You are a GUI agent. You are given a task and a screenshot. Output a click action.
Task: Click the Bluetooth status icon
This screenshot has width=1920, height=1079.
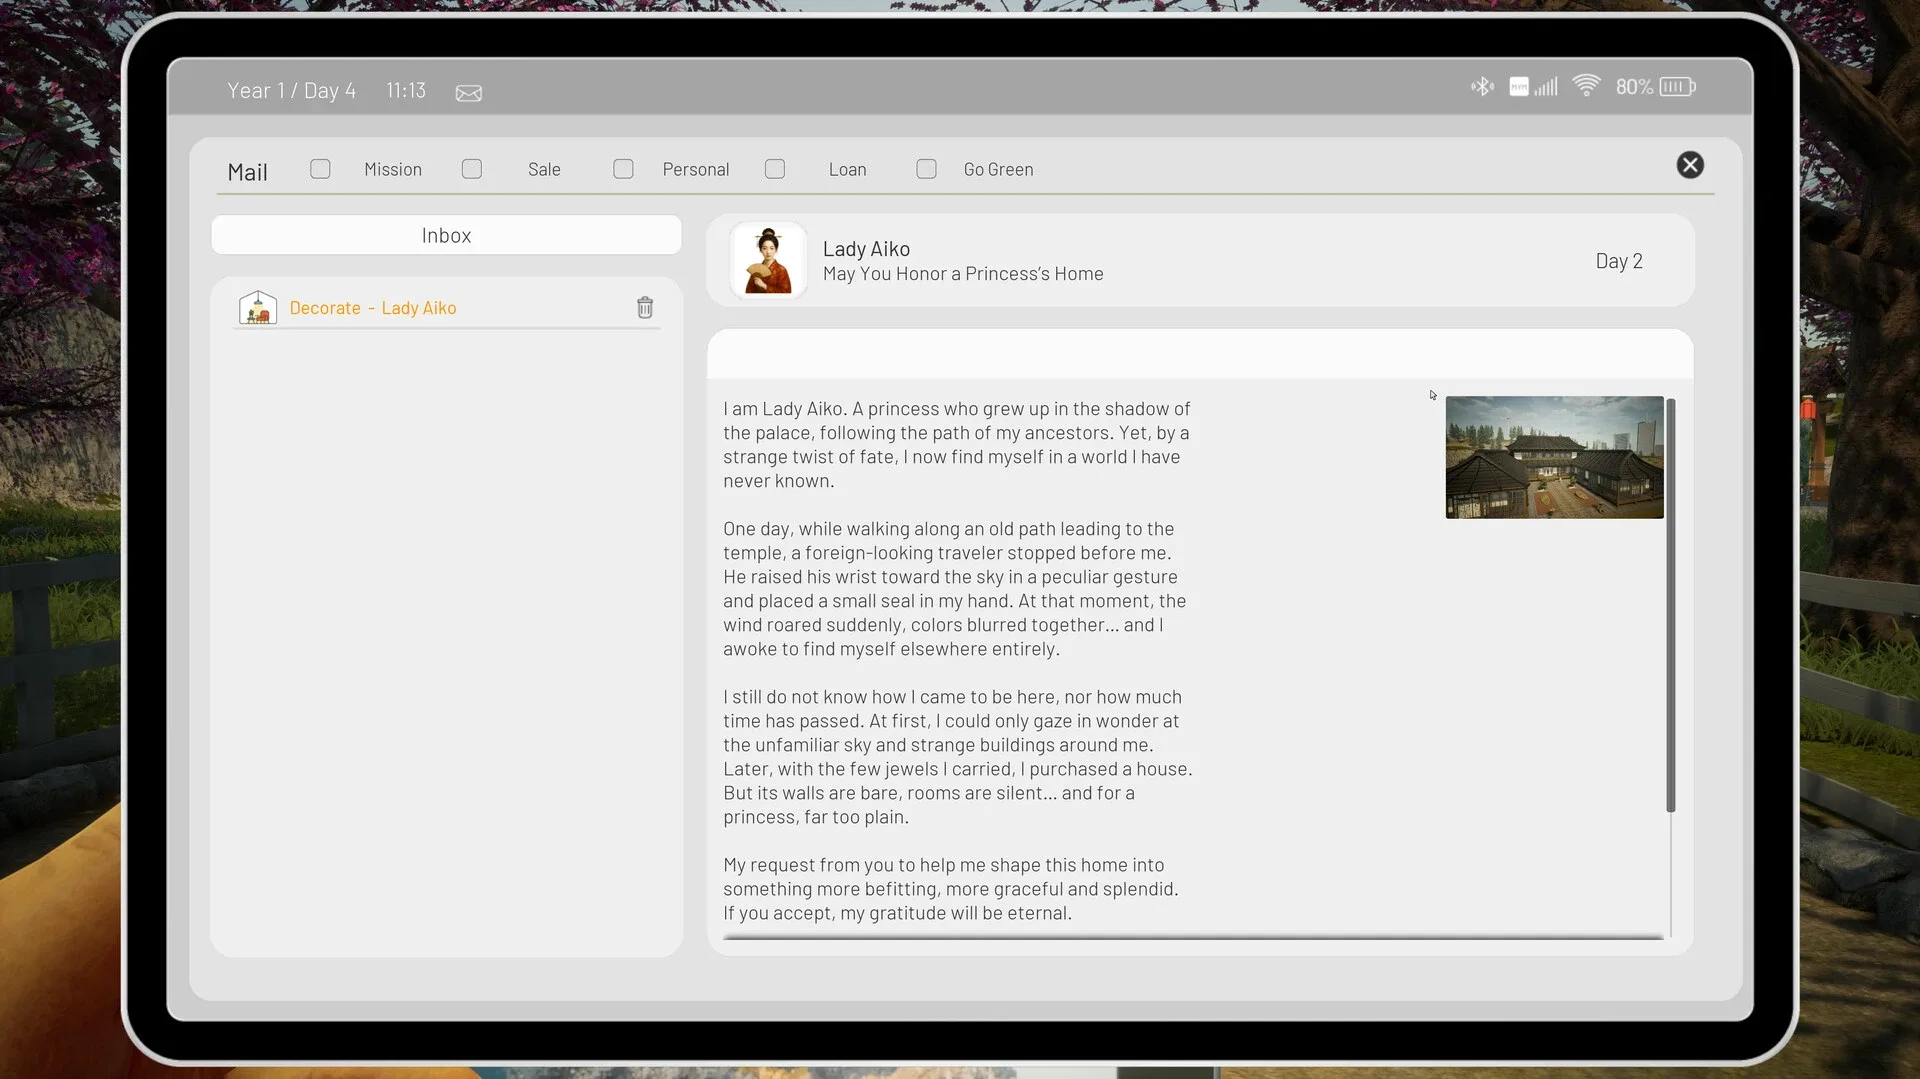[x=1481, y=86]
